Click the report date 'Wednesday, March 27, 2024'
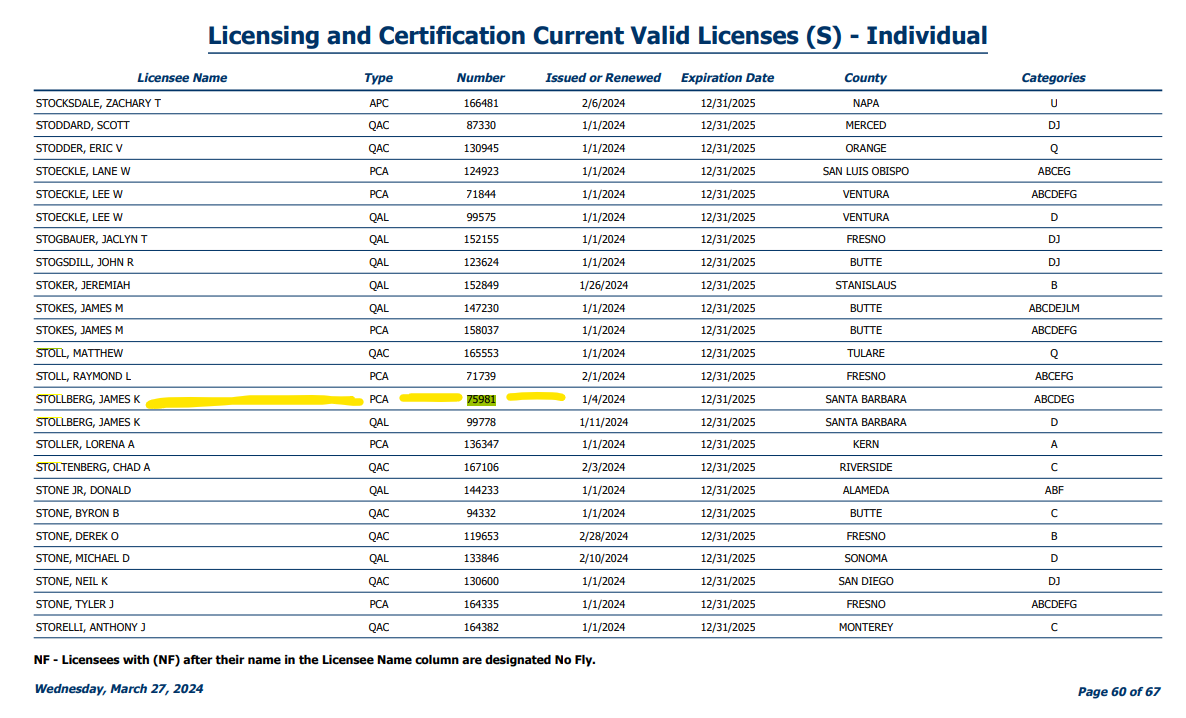Screen dimensions: 1186x718 (119, 689)
